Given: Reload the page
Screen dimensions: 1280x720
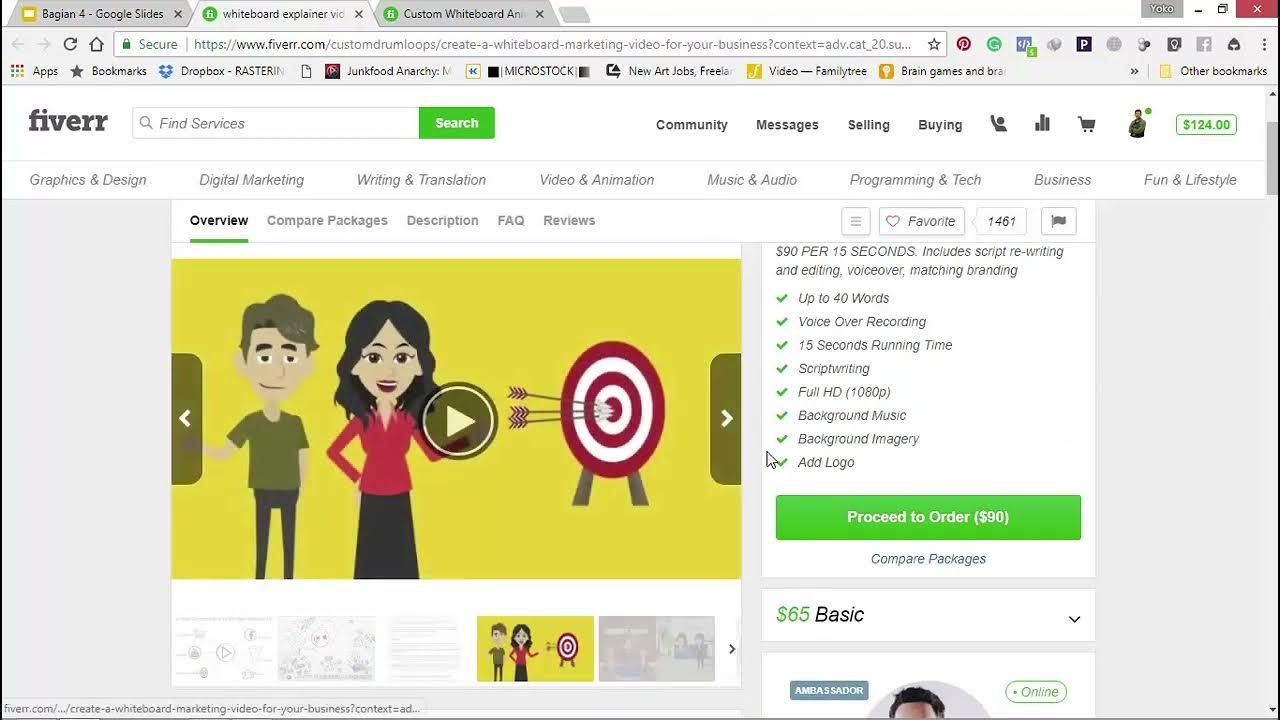Looking at the screenshot, I should pyautogui.click(x=70, y=44).
